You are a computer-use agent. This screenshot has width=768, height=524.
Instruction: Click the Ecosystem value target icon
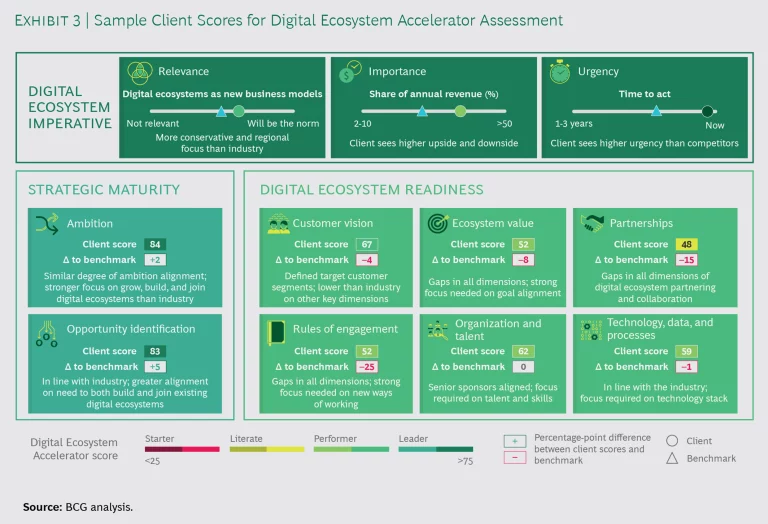pos(436,224)
